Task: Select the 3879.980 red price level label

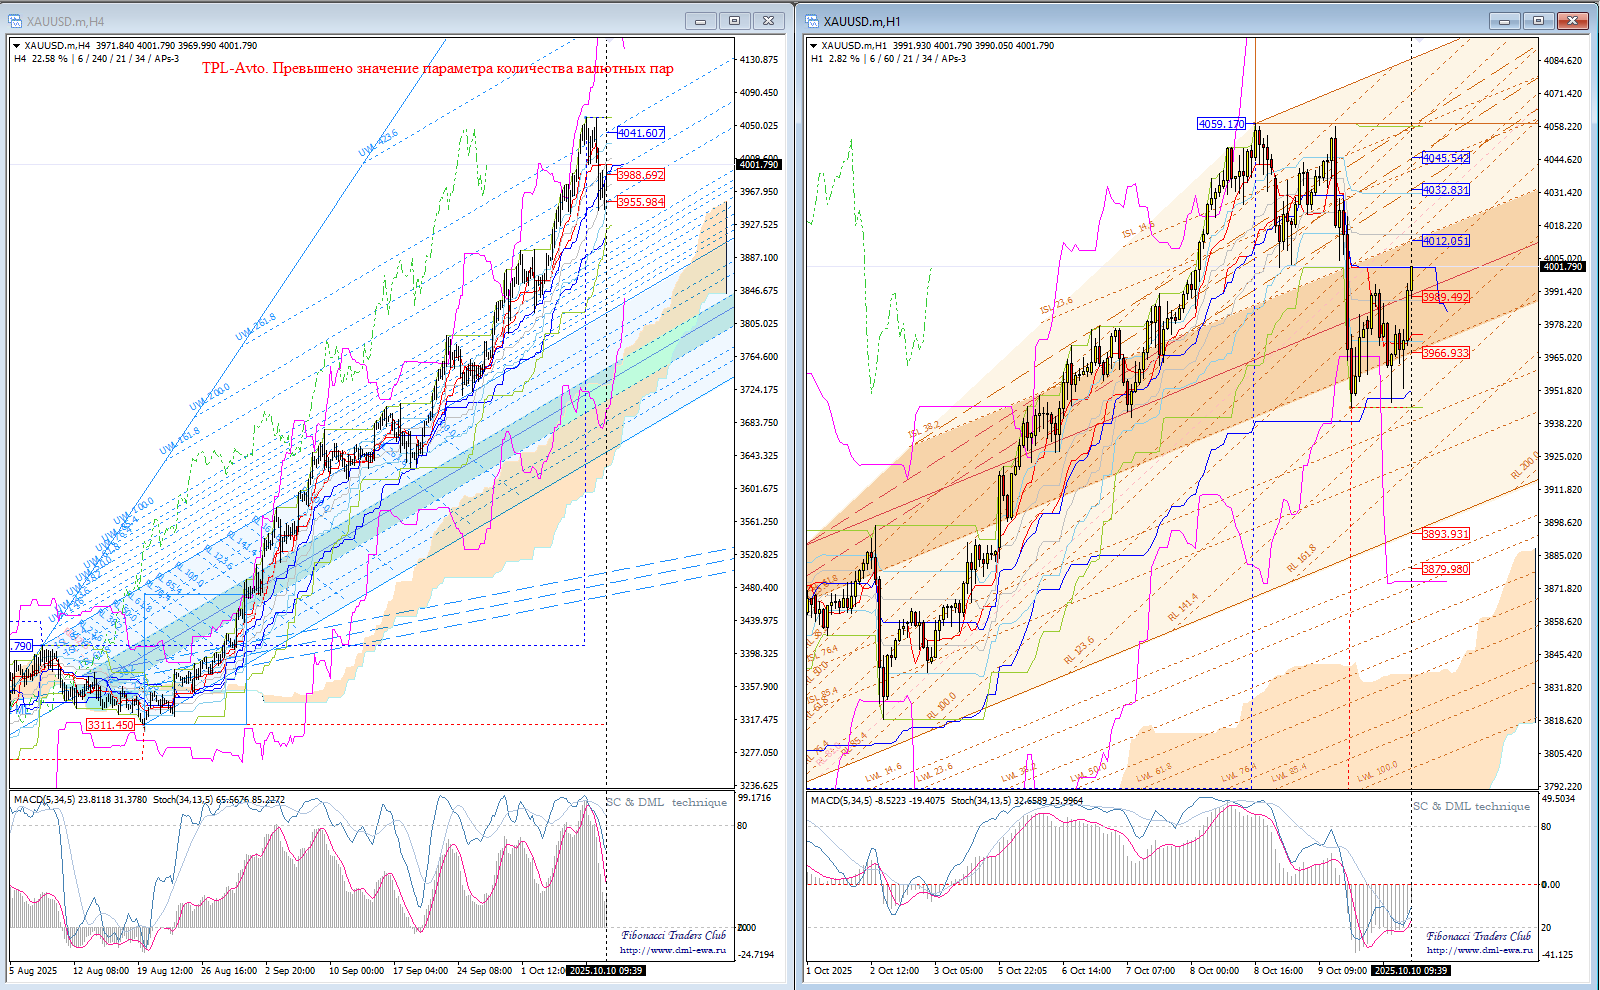Action: [x=1446, y=569]
